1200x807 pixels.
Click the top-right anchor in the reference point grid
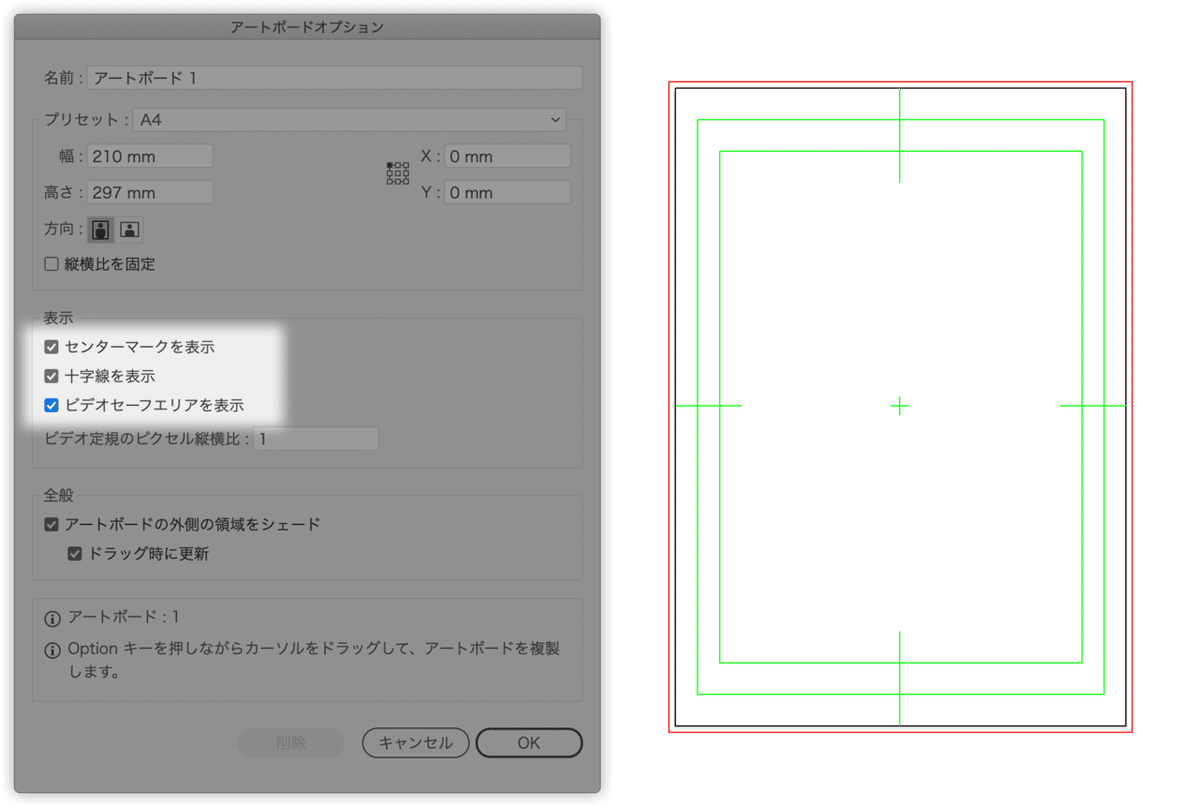click(406, 165)
